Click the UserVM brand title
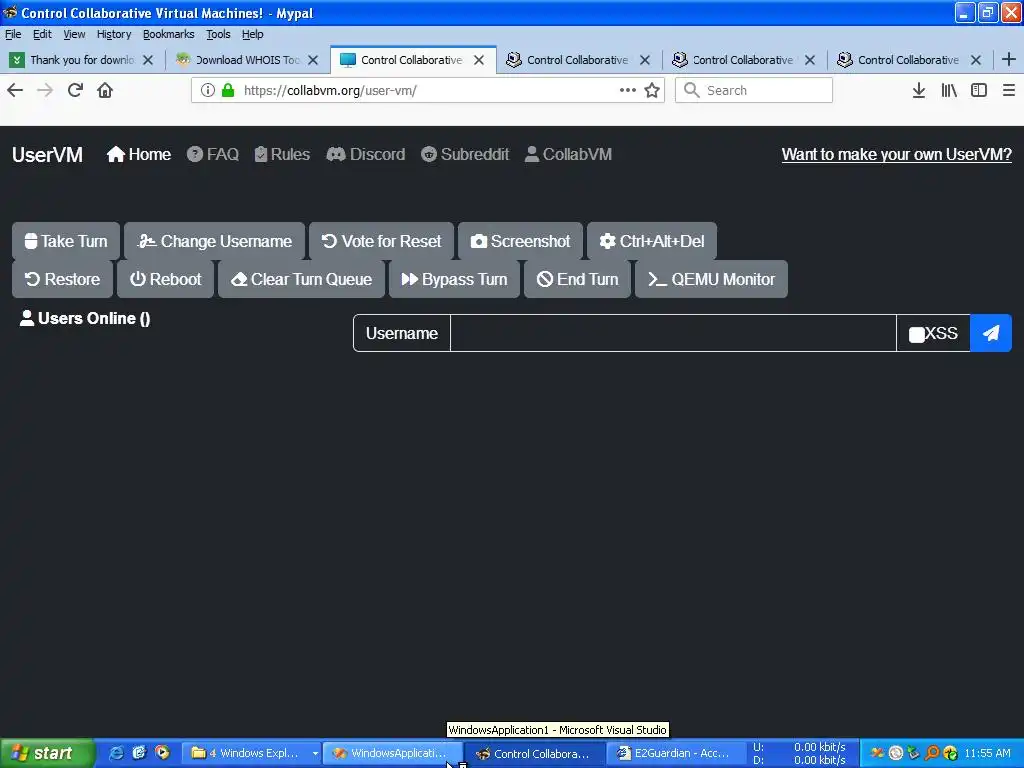The image size is (1024, 768). pos(47,155)
